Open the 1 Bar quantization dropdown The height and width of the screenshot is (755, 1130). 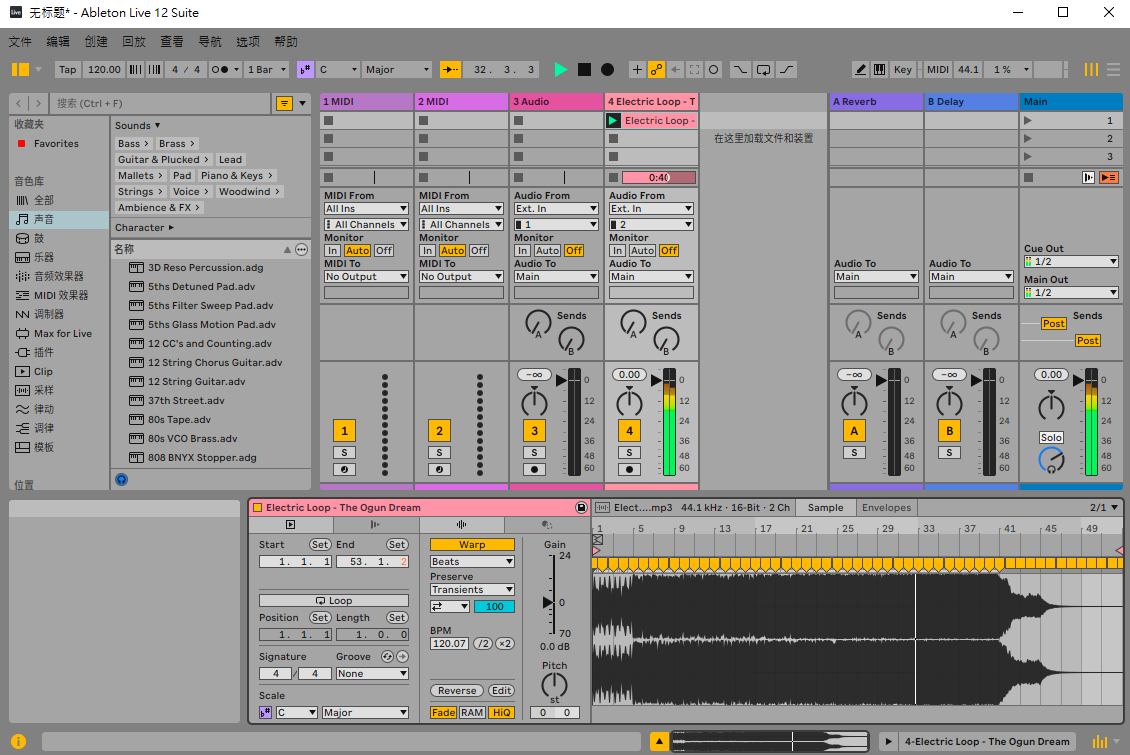point(267,69)
